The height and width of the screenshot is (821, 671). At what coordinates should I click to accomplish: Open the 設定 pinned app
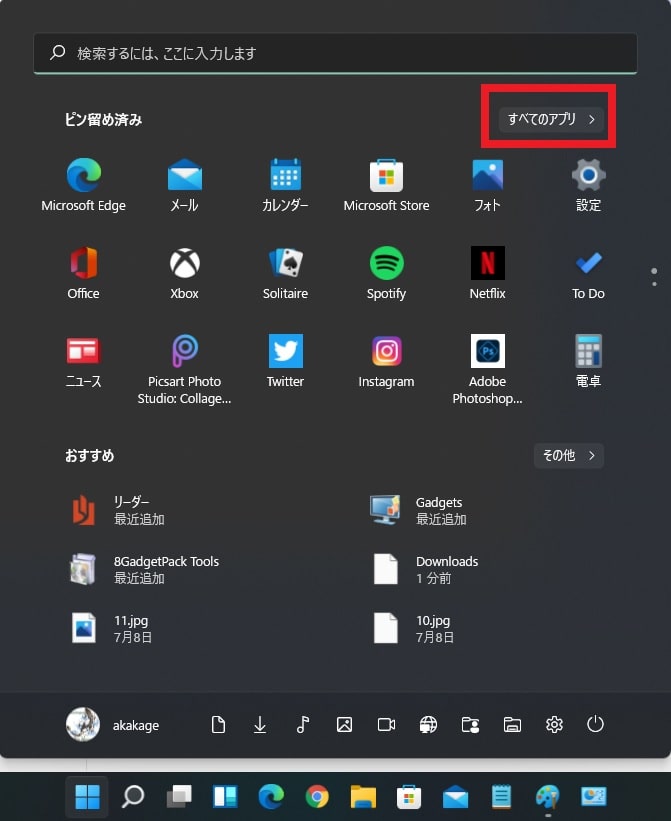click(x=588, y=184)
